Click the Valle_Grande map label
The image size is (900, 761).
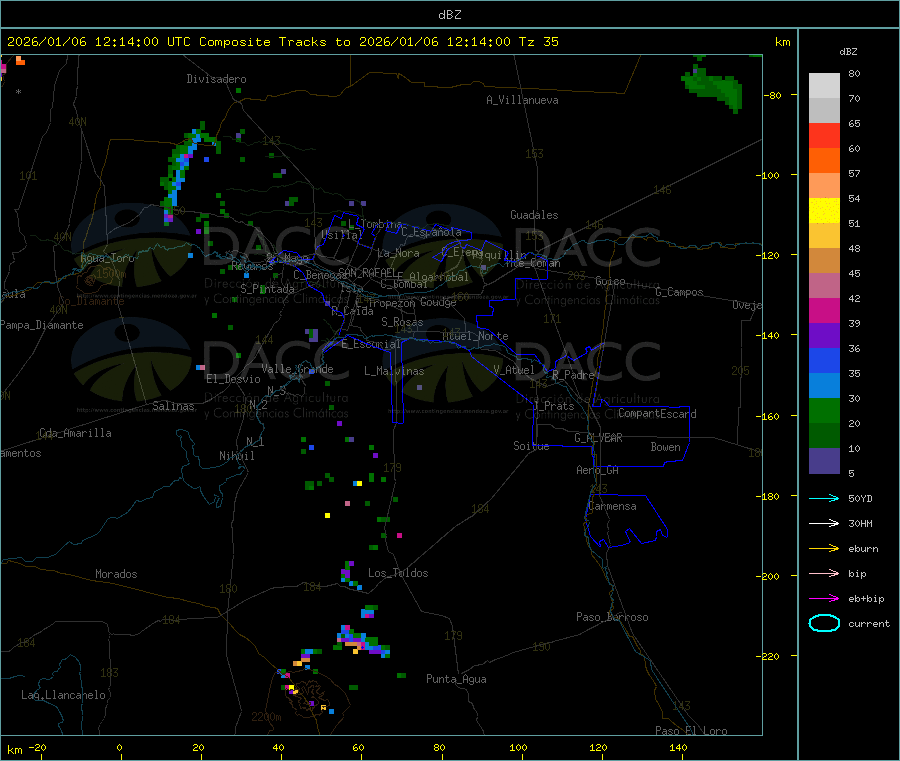[297, 369]
